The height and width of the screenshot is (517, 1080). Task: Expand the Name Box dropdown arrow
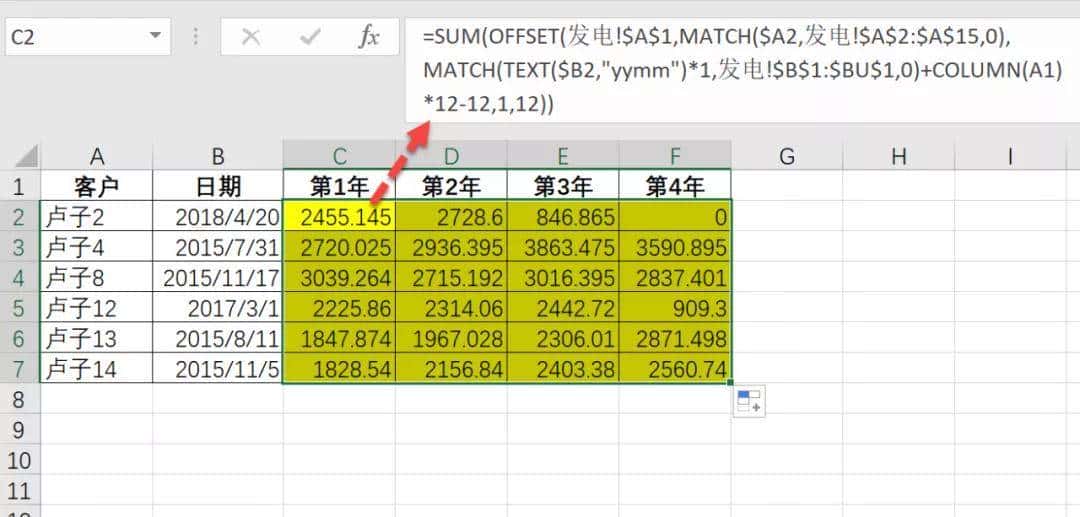coord(156,36)
